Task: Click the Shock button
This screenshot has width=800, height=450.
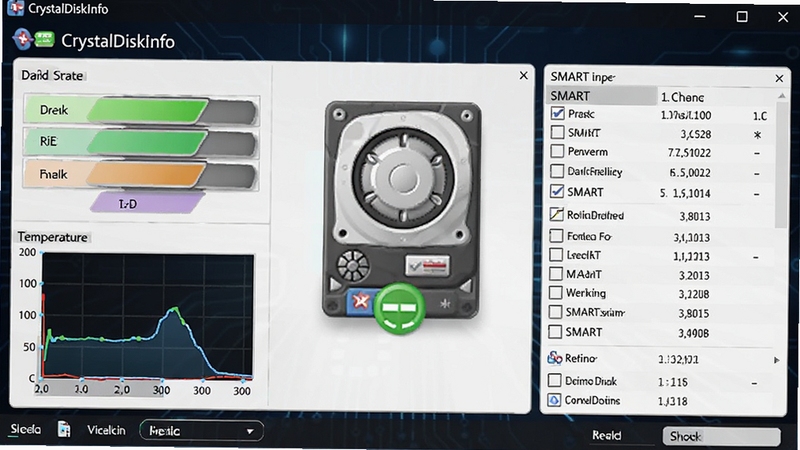Action: coord(721,436)
